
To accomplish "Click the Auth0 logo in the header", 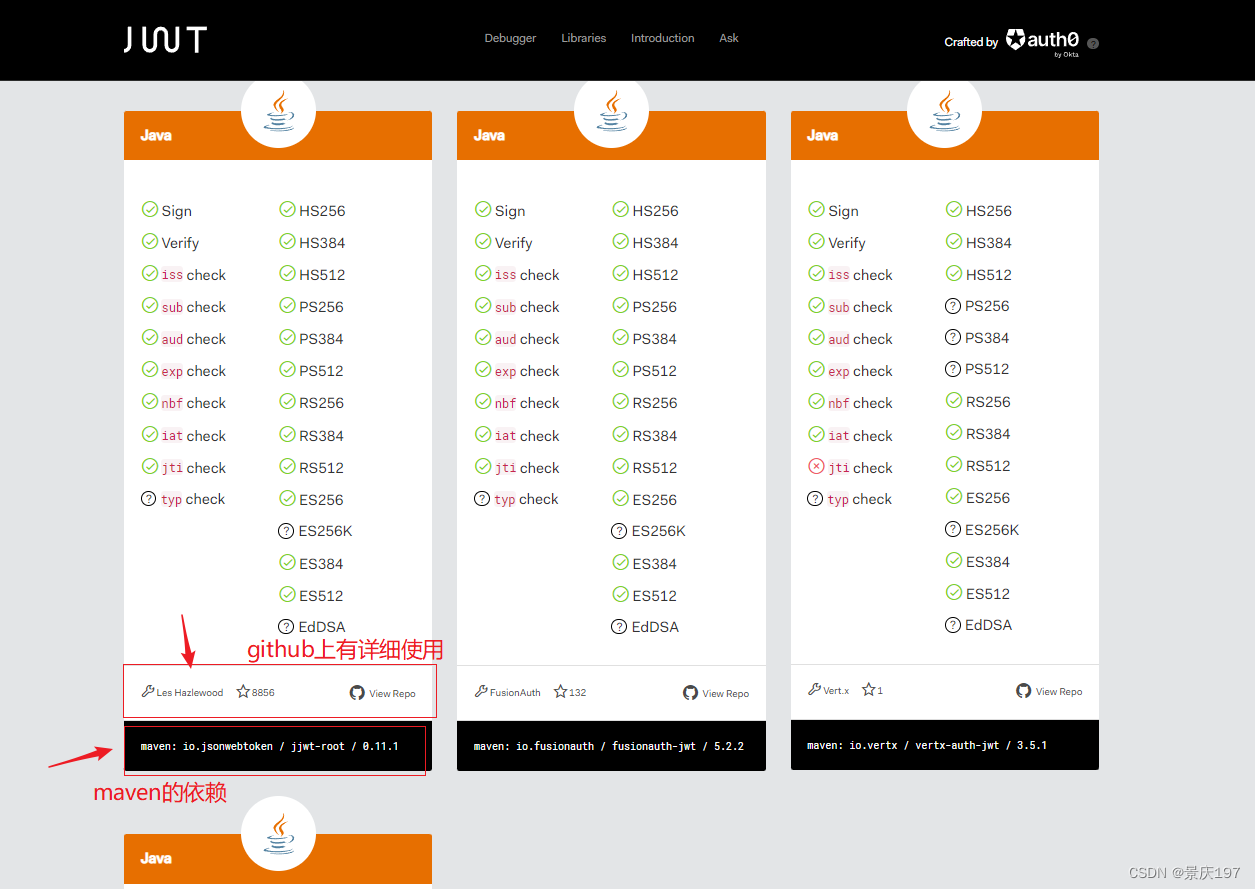I will coord(1042,41).
